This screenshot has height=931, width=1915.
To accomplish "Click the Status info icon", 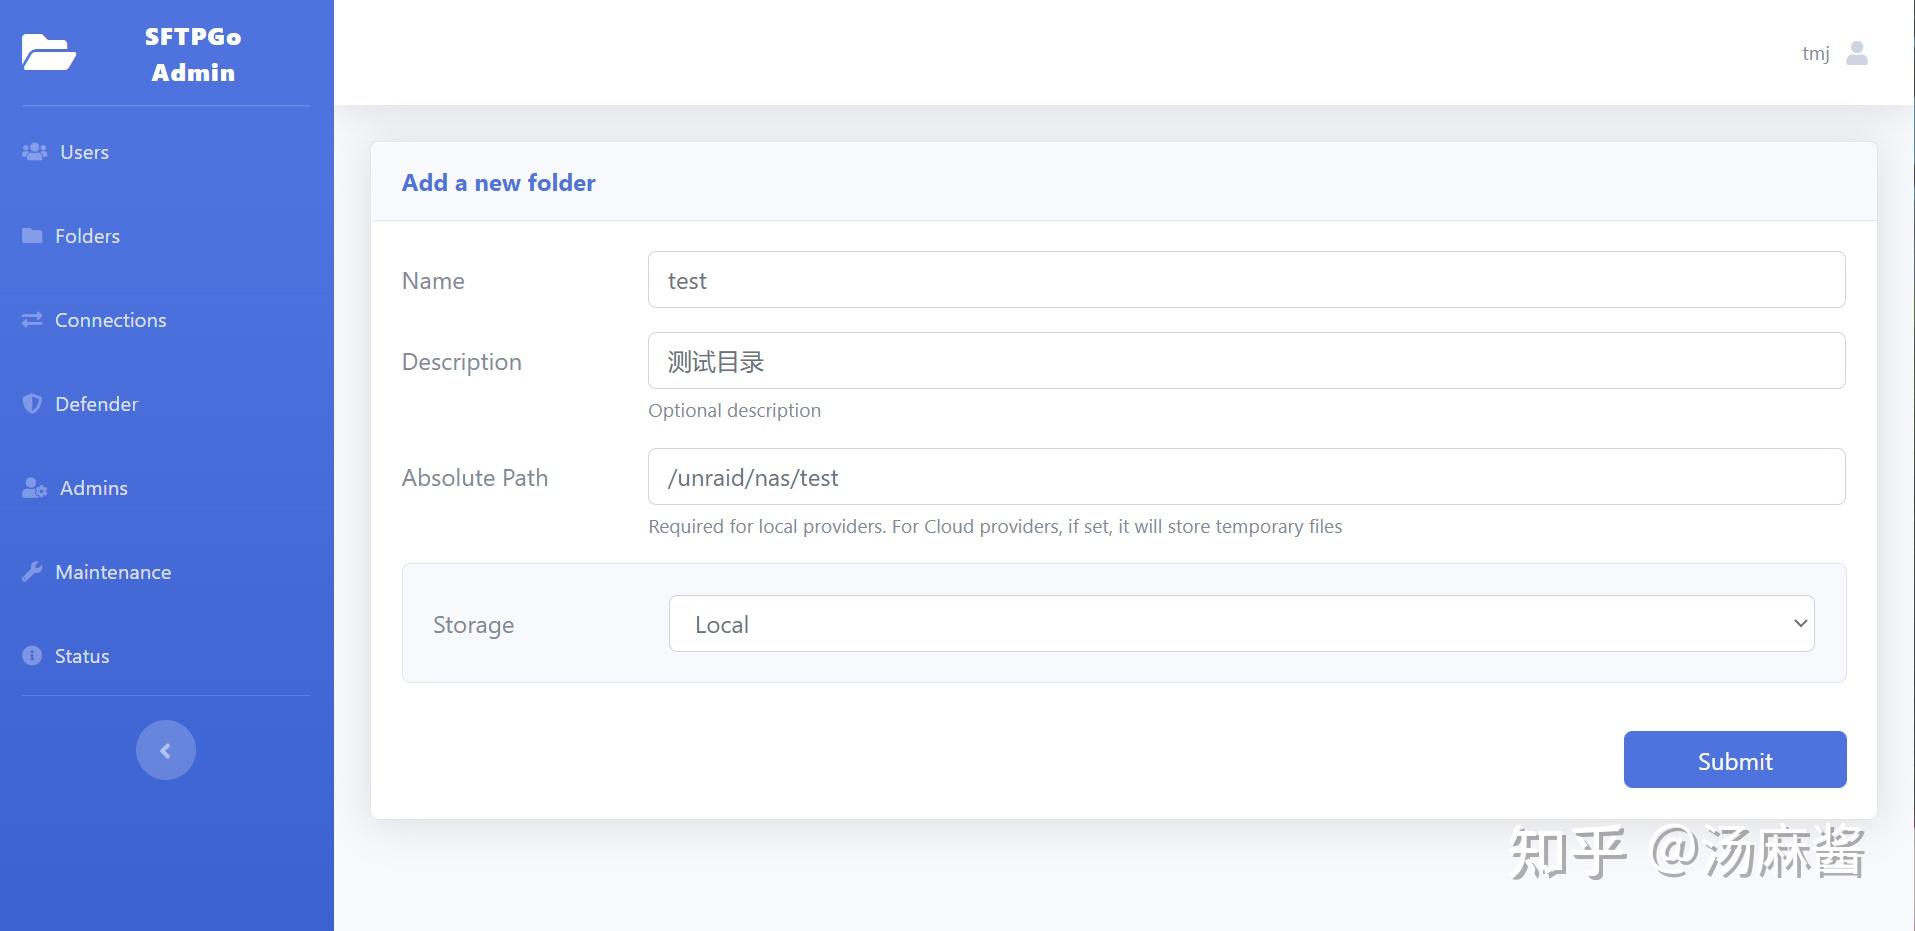I will [31, 655].
